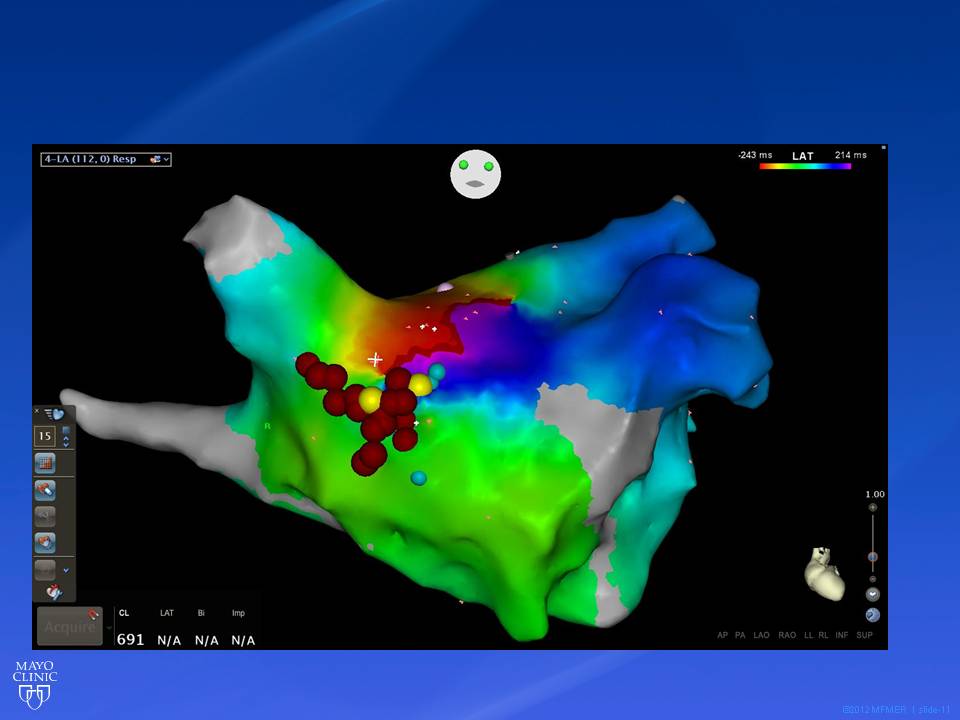960x720 pixels.
Task: Switch to the AP view
Action: [724, 635]
